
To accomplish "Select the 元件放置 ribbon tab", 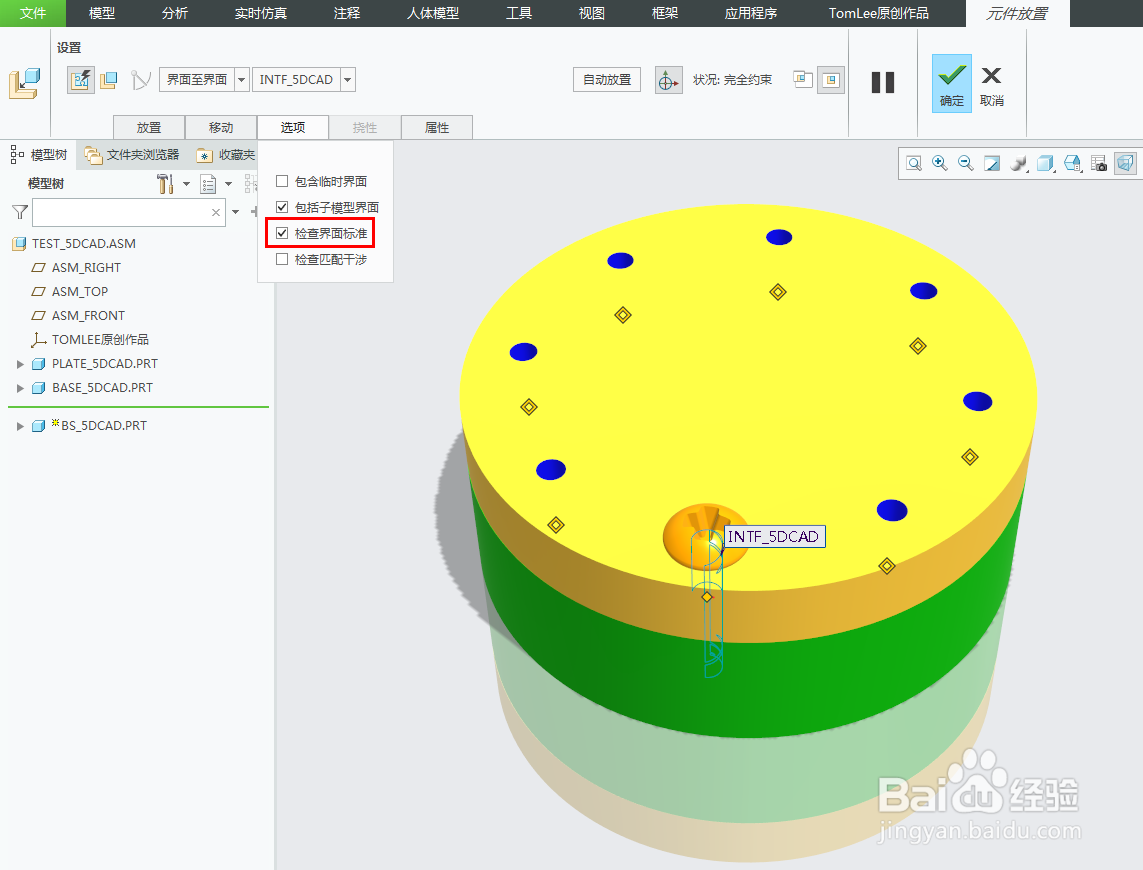I will tap(1018, 13).
